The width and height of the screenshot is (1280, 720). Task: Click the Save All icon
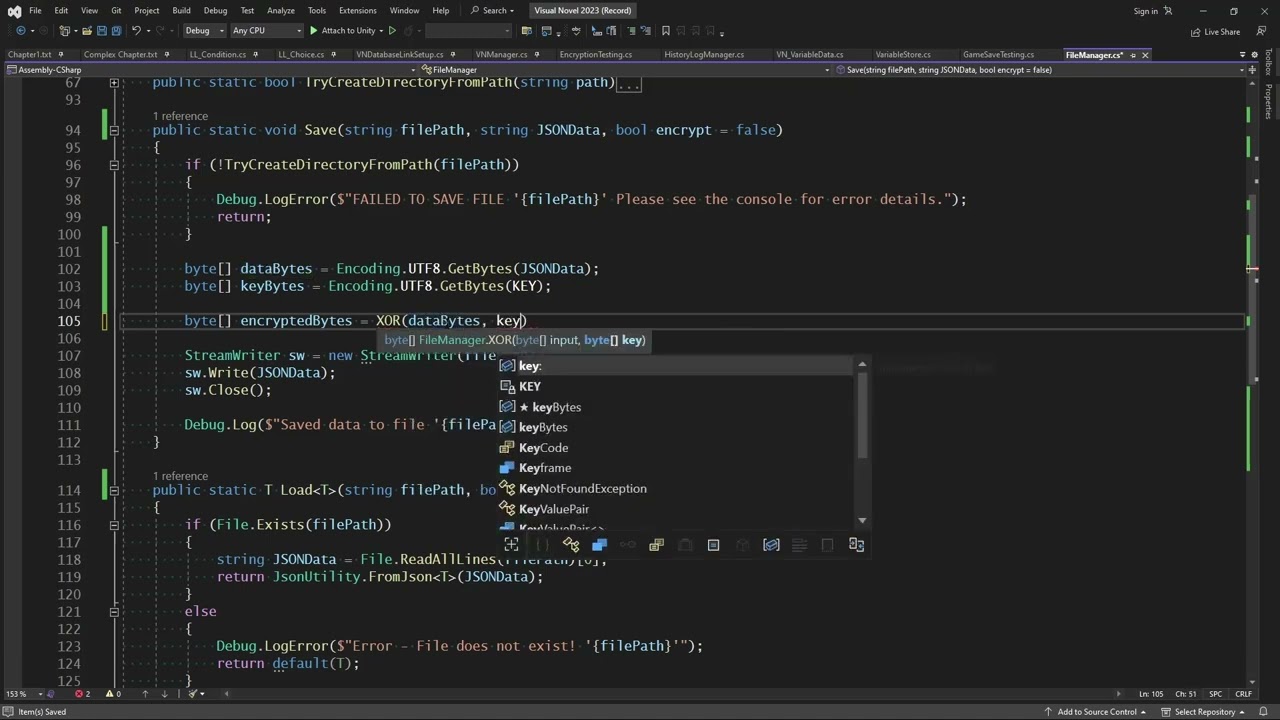(116, 31)
